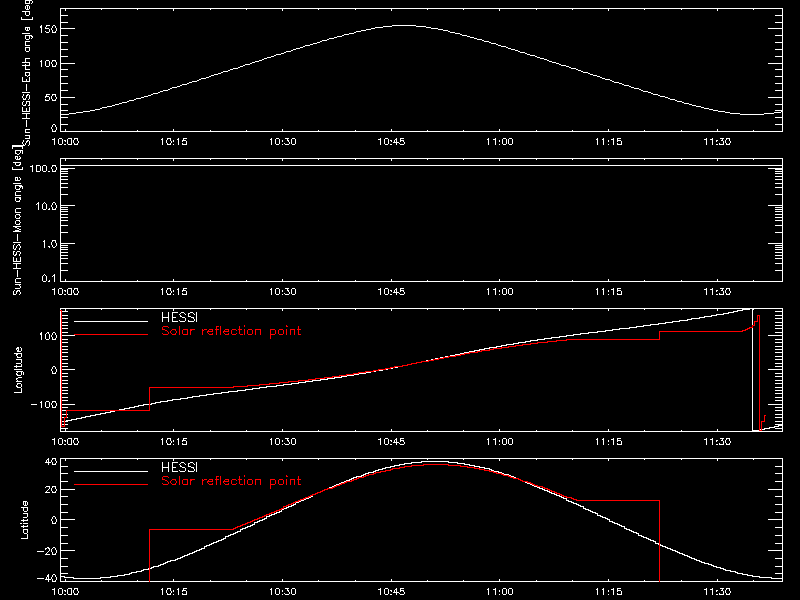Click the 10.0 tick on Moon angle plot
Viewport: 800px width, 600px height.
click(46, 206)
